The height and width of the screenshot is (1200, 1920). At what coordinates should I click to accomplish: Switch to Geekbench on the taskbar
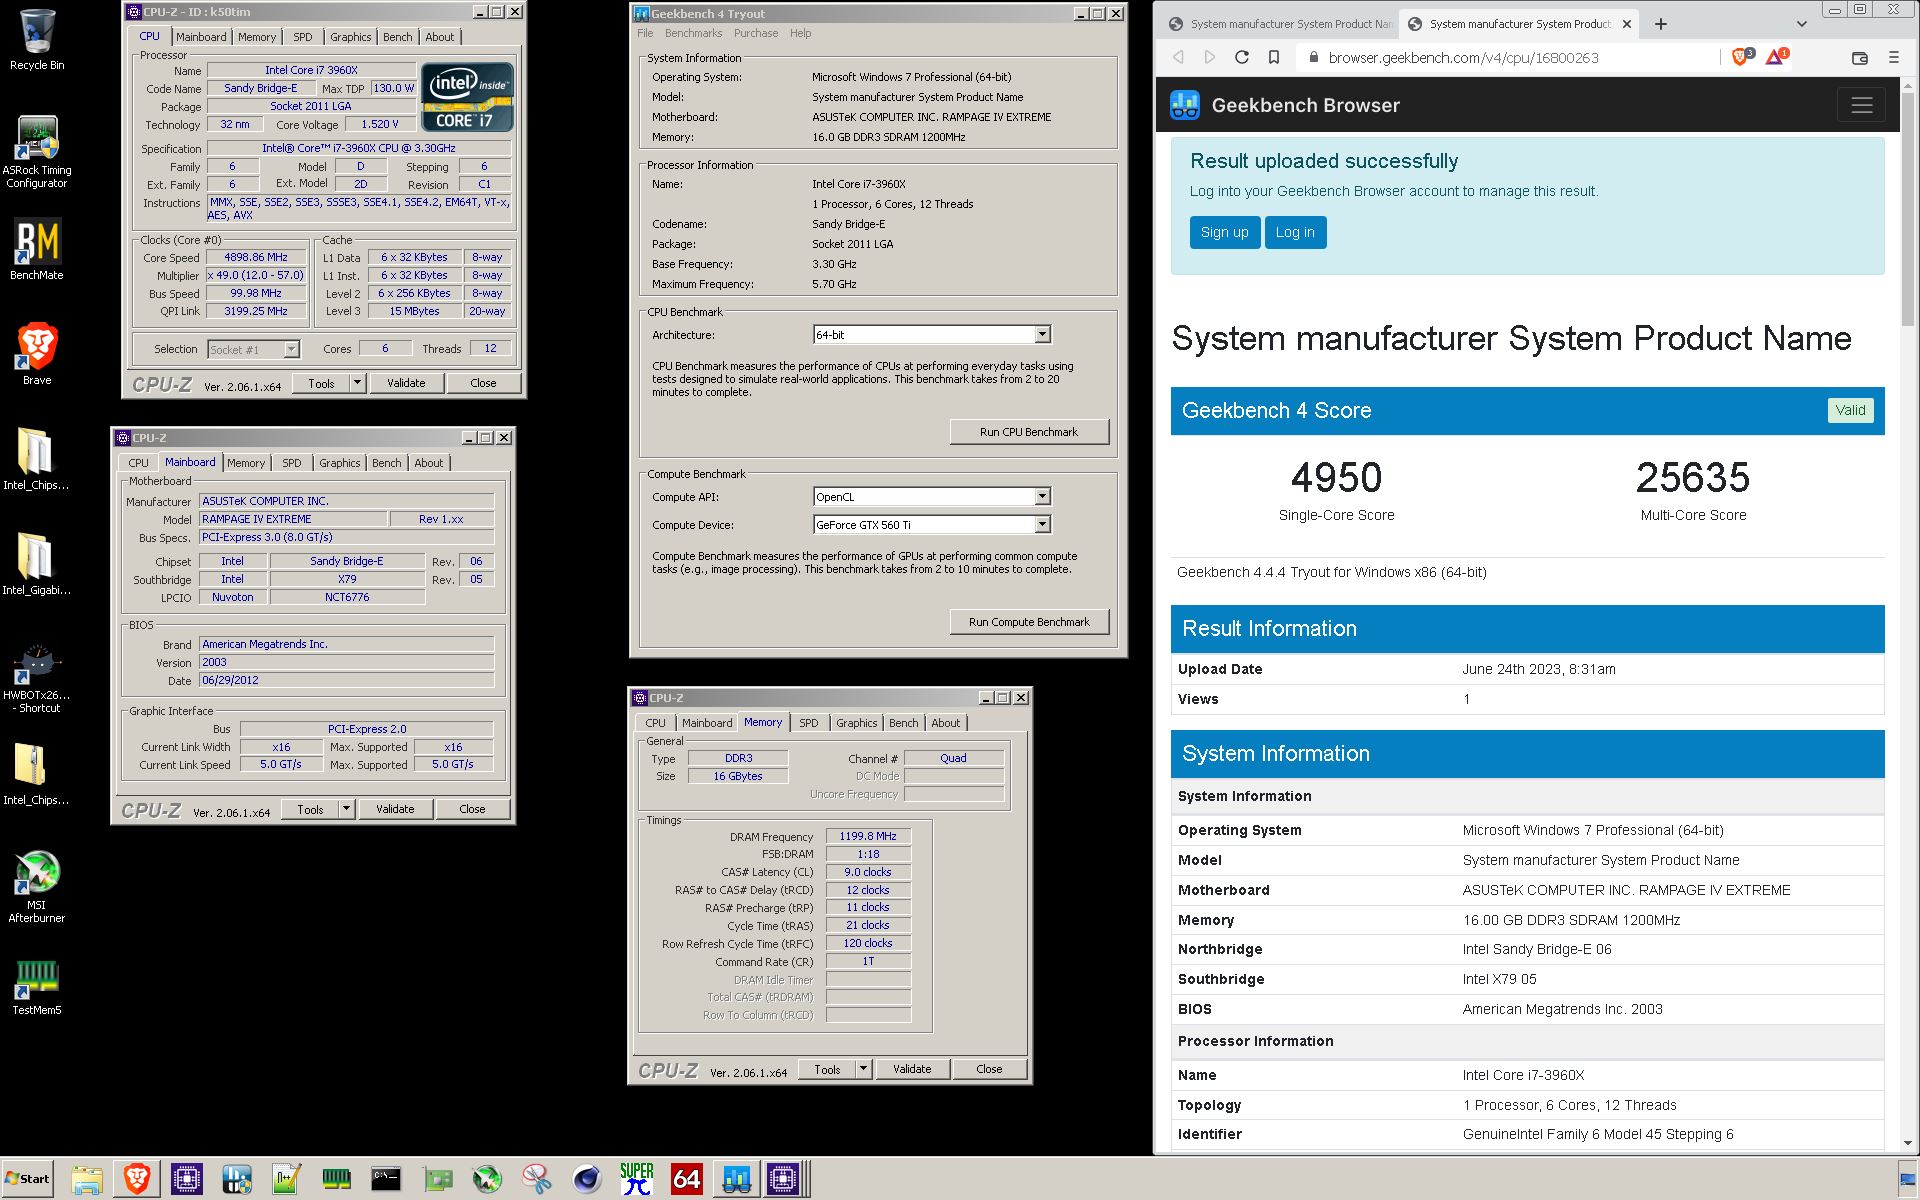pyautogui.click(x=737, y=1180)
